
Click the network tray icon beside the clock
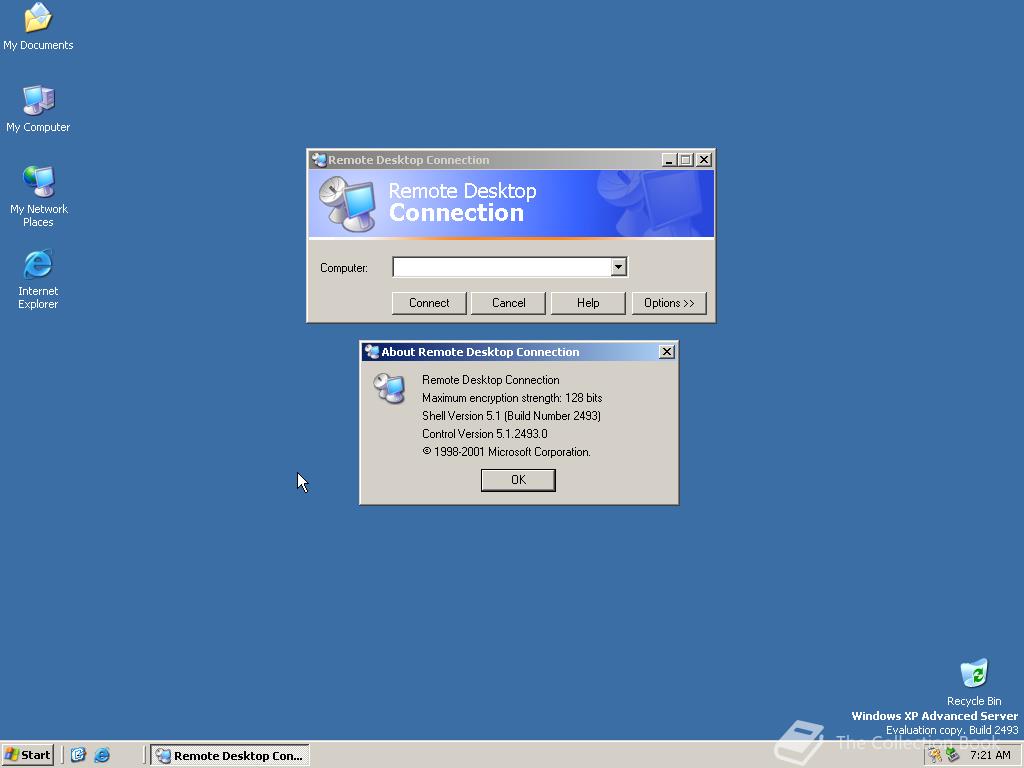click(x=953, y=755)
